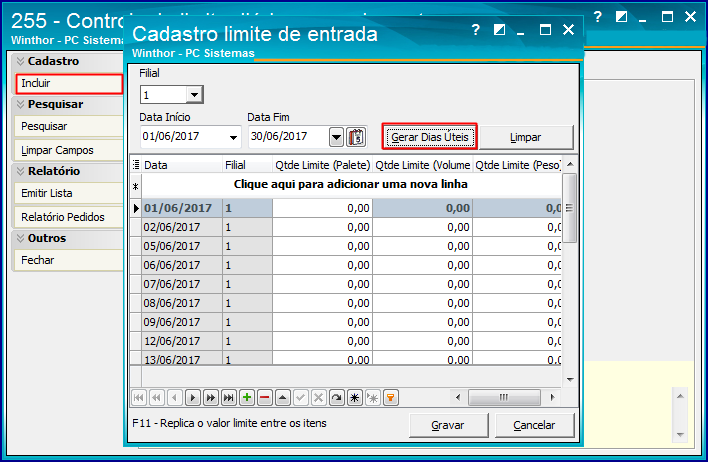Screen dimensions: 708x462
Task: Click Emitir Lista in the sidebar
Action: [69, 193]
